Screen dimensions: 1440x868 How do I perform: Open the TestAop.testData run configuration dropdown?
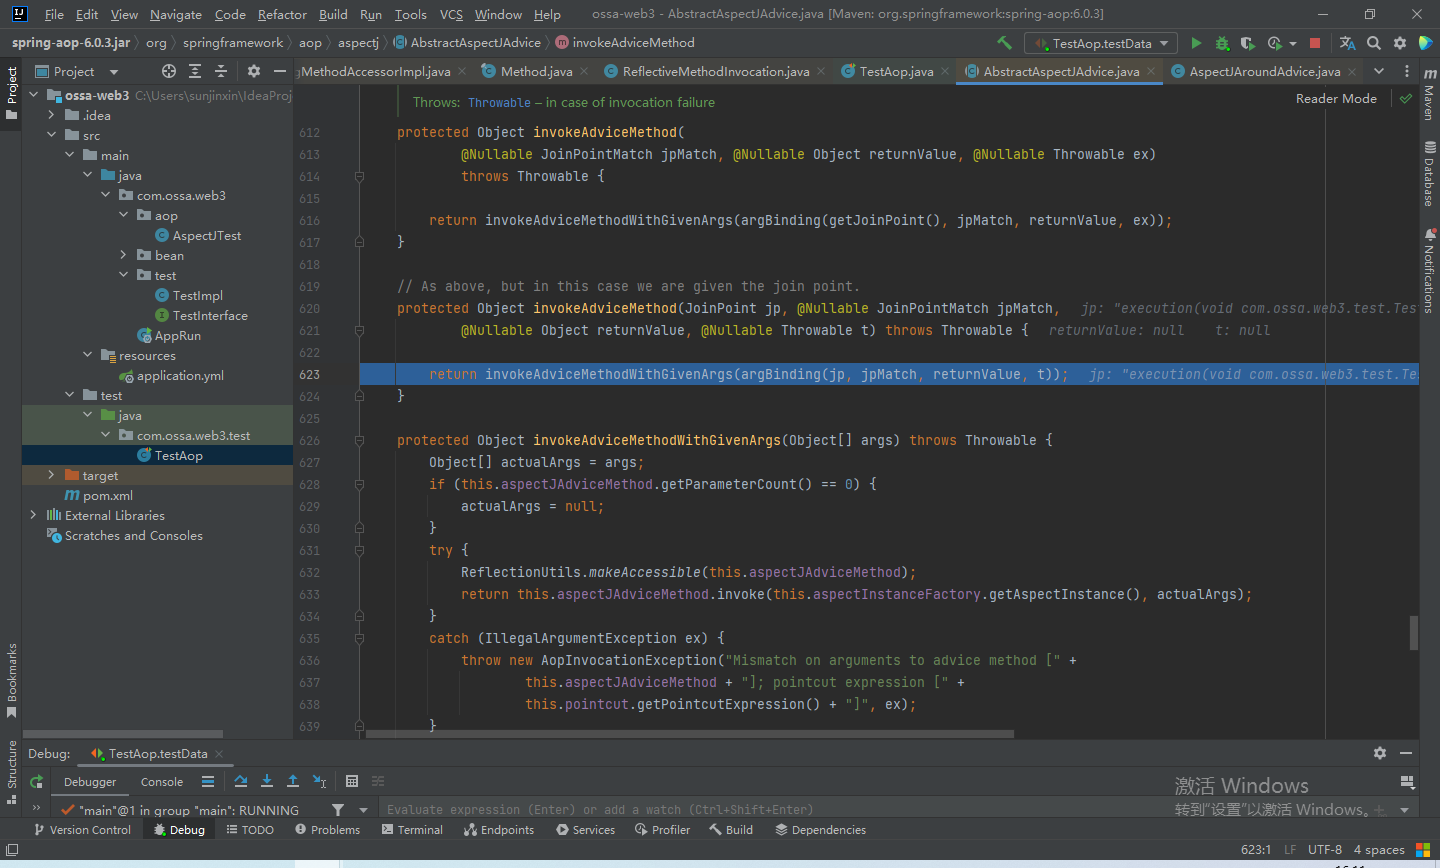tap(1102, 43)
